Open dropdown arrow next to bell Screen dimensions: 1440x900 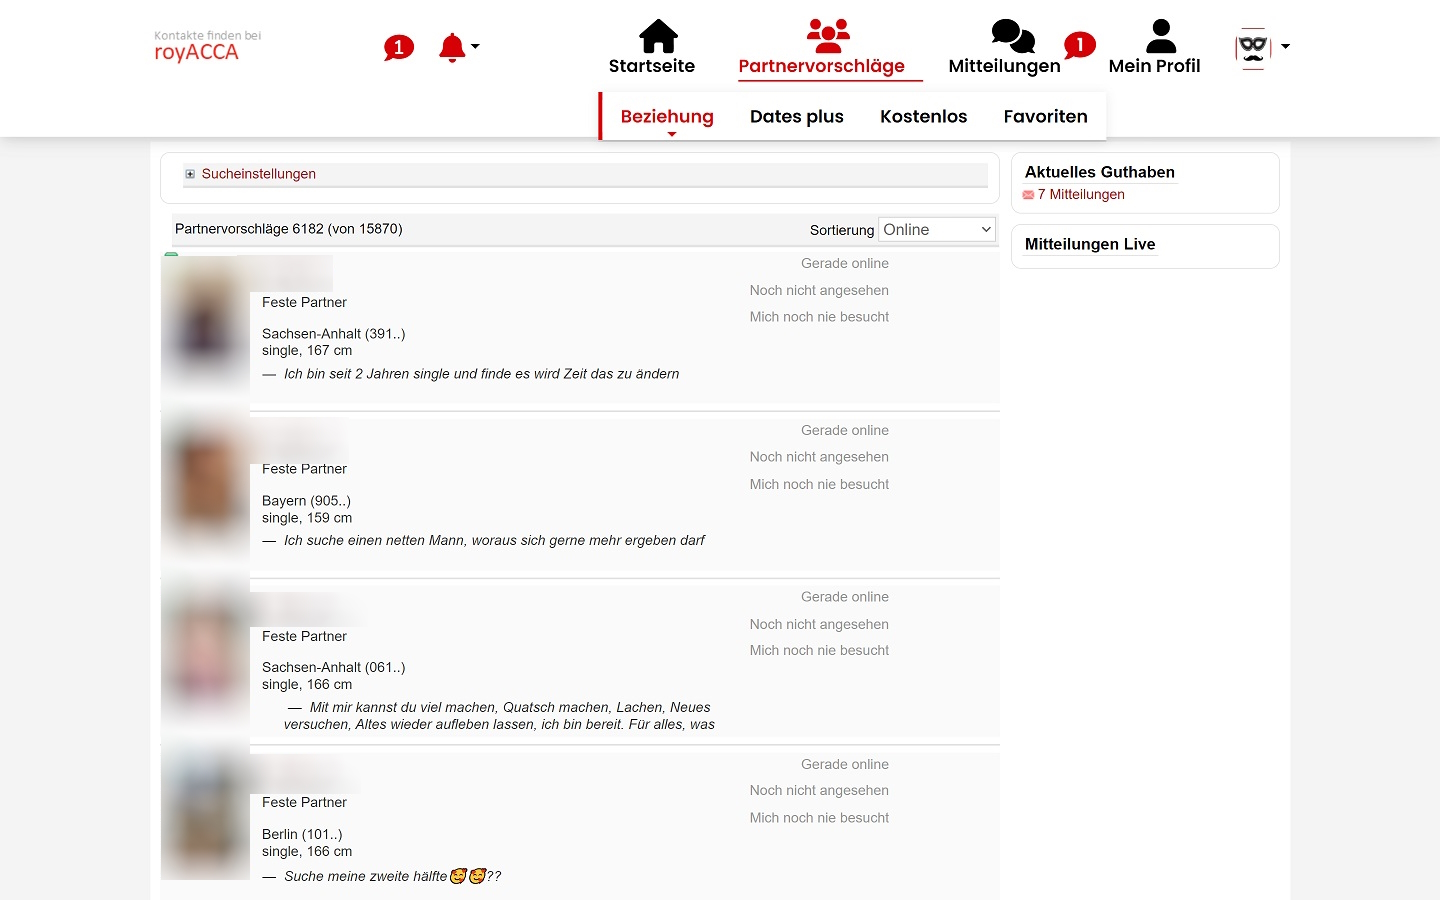pyautogui.click(x=475, y=46)
